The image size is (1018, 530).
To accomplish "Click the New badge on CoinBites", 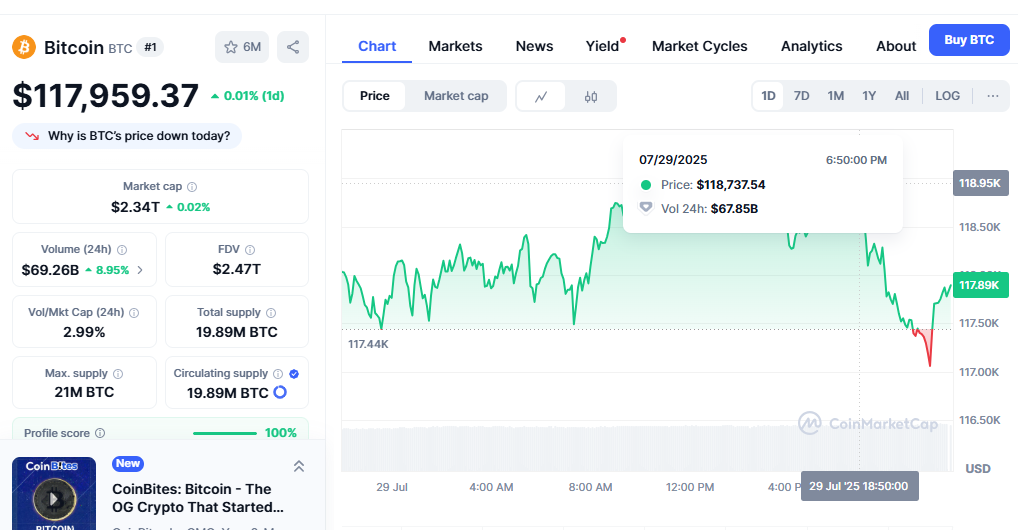I will pyautogui.click(x=128, y=464).
